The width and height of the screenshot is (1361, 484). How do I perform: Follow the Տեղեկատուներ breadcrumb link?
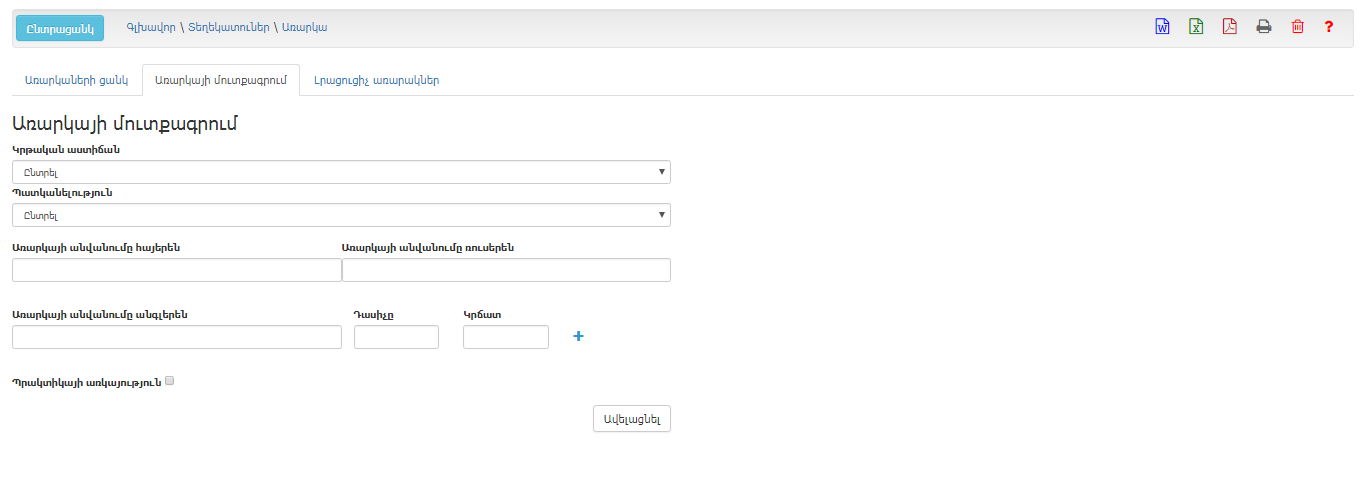228,27
